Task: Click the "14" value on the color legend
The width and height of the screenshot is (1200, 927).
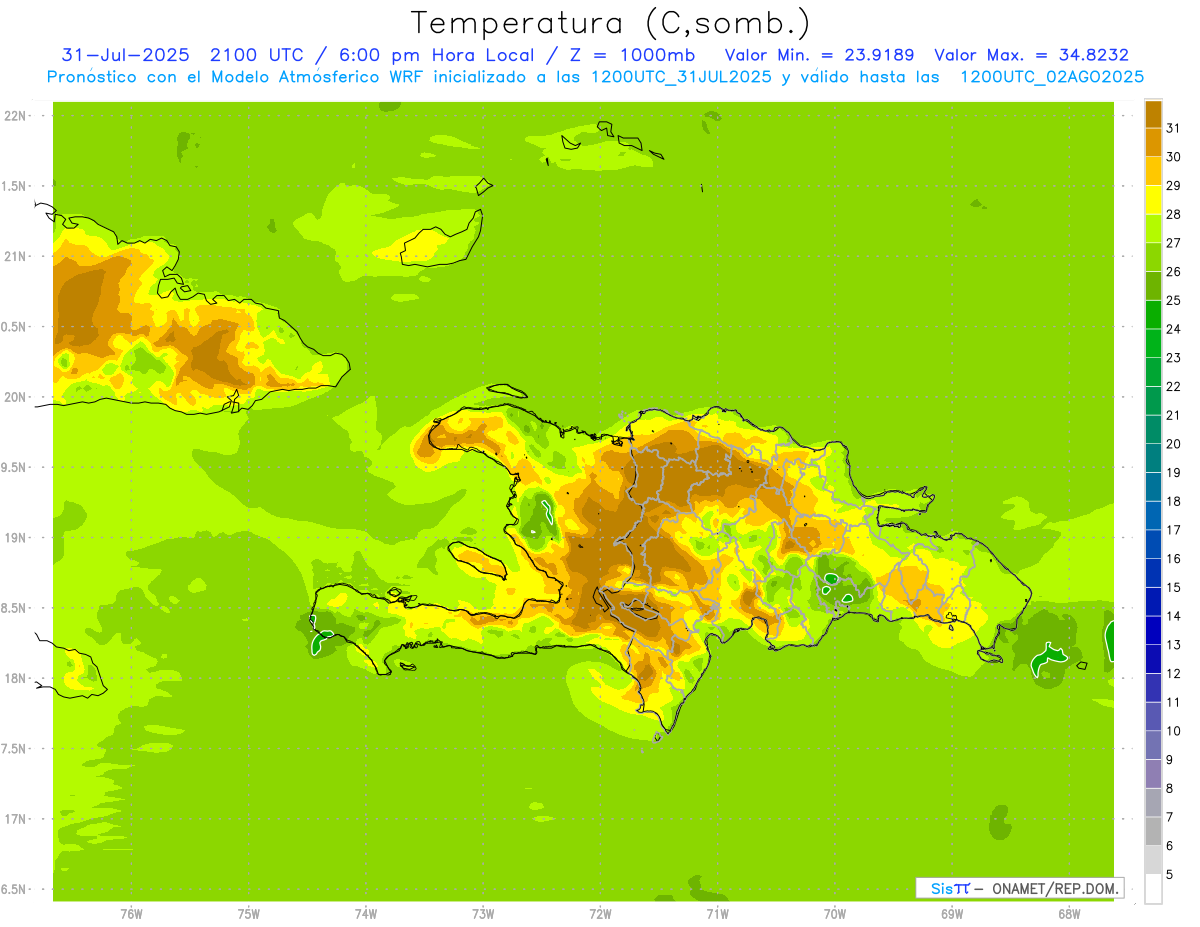Action: click(1174, 616)
